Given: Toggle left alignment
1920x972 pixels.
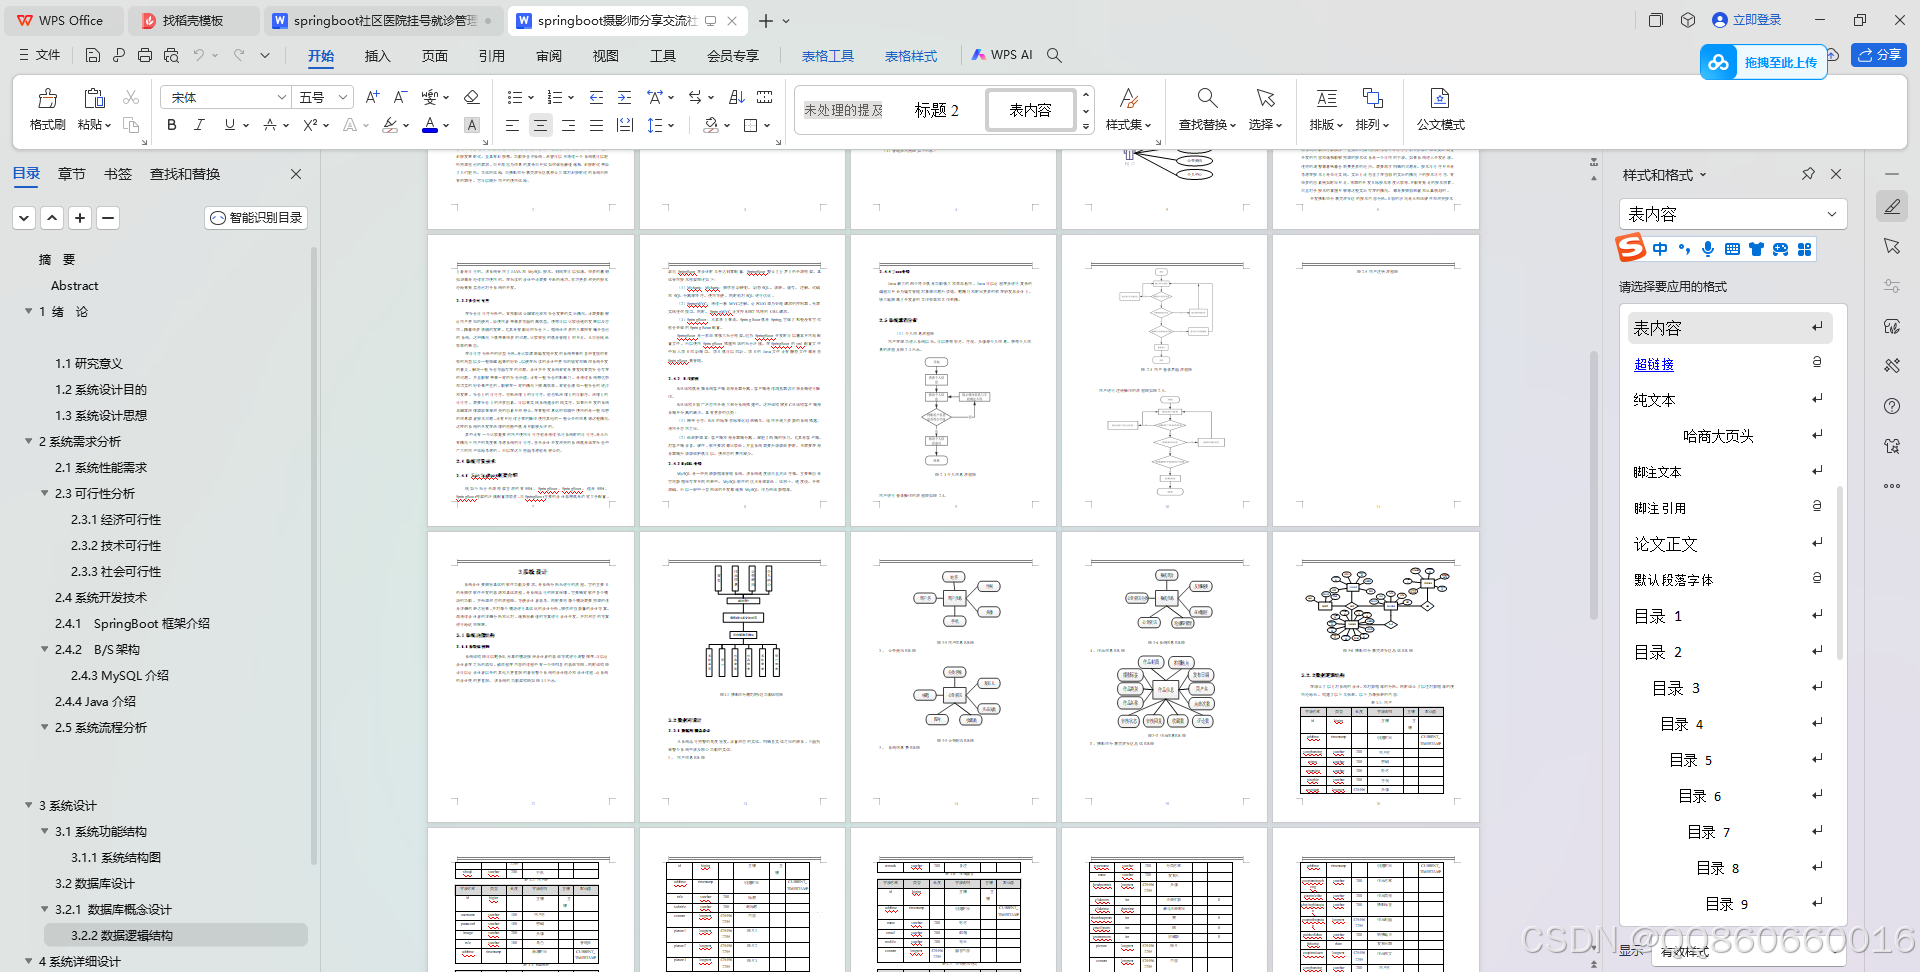Looking at the screenshot, I should [x=512, y=125].
